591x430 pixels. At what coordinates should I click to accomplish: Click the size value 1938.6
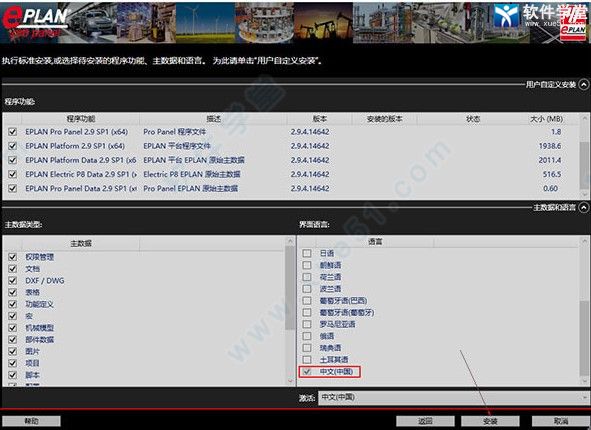click(x=550, y=146)
